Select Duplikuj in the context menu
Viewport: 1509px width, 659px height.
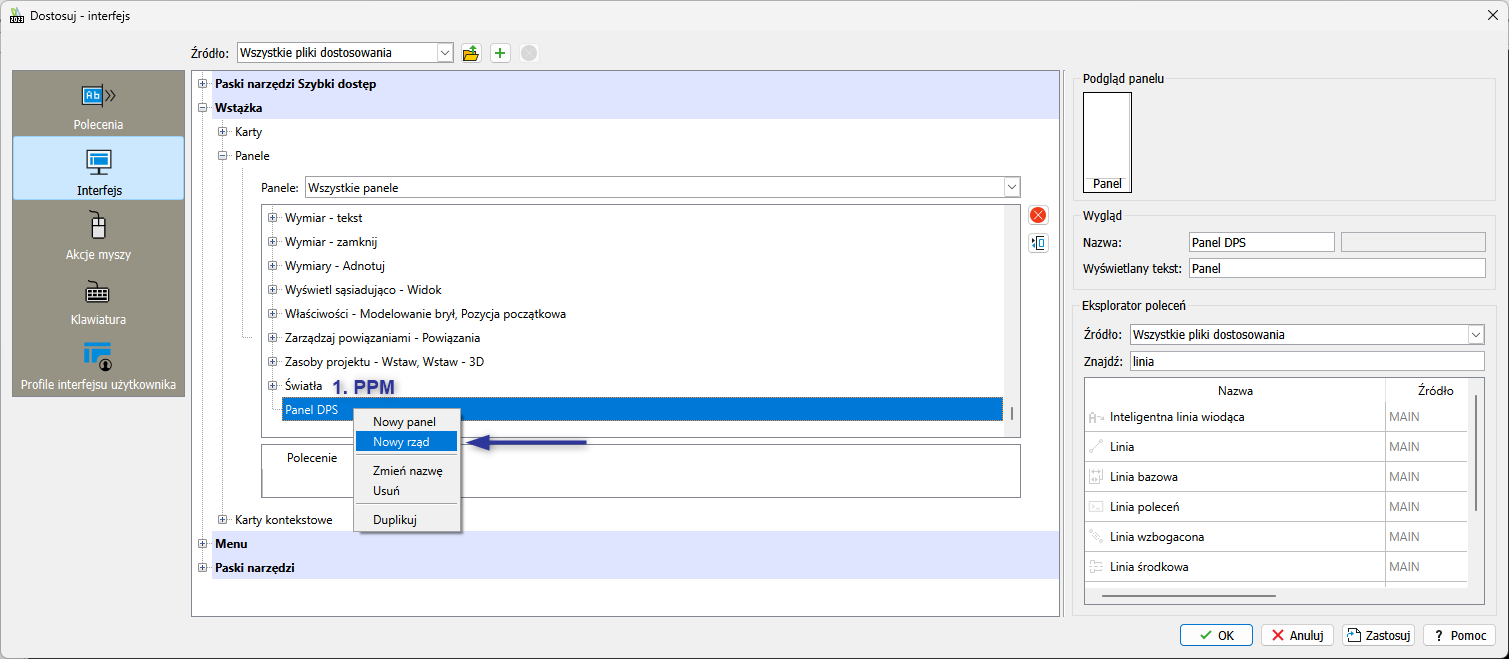(x=394, y=520)
